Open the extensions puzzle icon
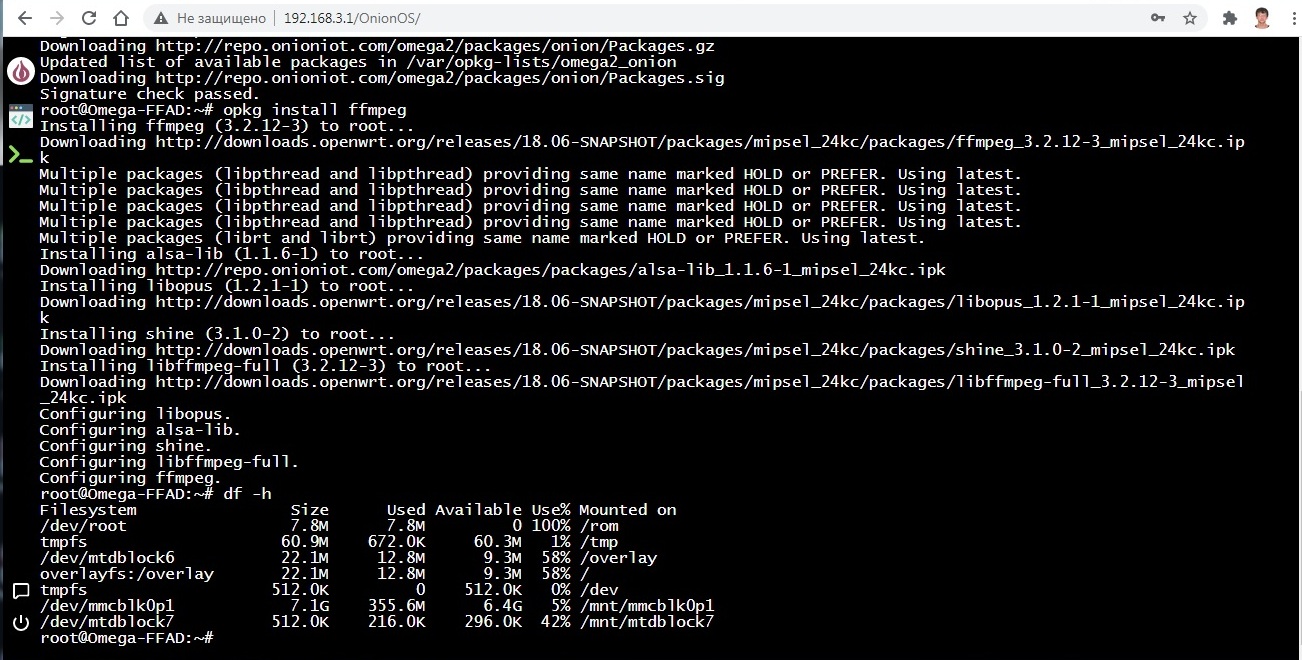This screenshot has height=660, width=1302. coord(1231,18)
